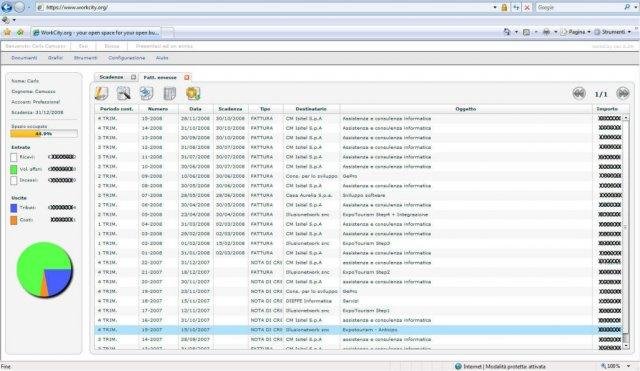640x371 pixels.
Task: Sort by the Periodo cont. column header
Action: point(117,109)
